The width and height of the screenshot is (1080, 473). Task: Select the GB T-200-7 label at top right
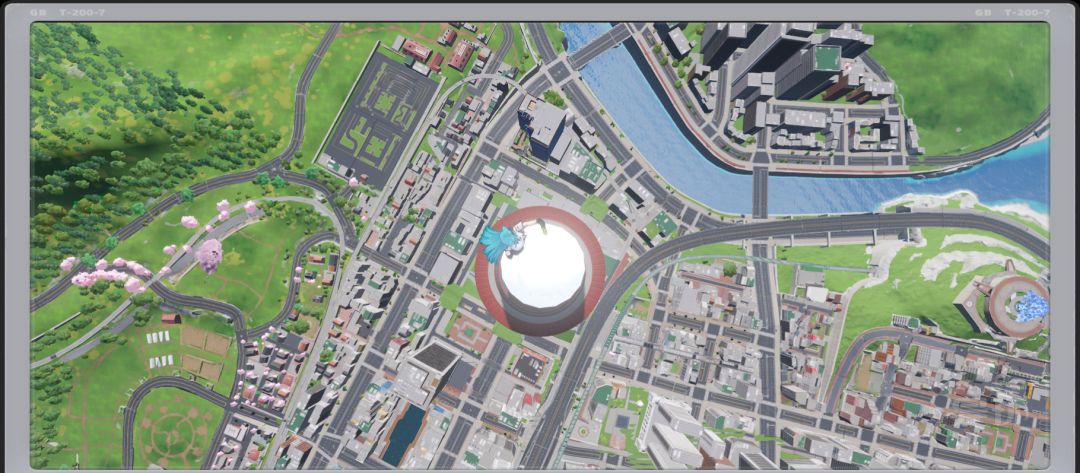pyautogui.click(x=1012, y=12)
